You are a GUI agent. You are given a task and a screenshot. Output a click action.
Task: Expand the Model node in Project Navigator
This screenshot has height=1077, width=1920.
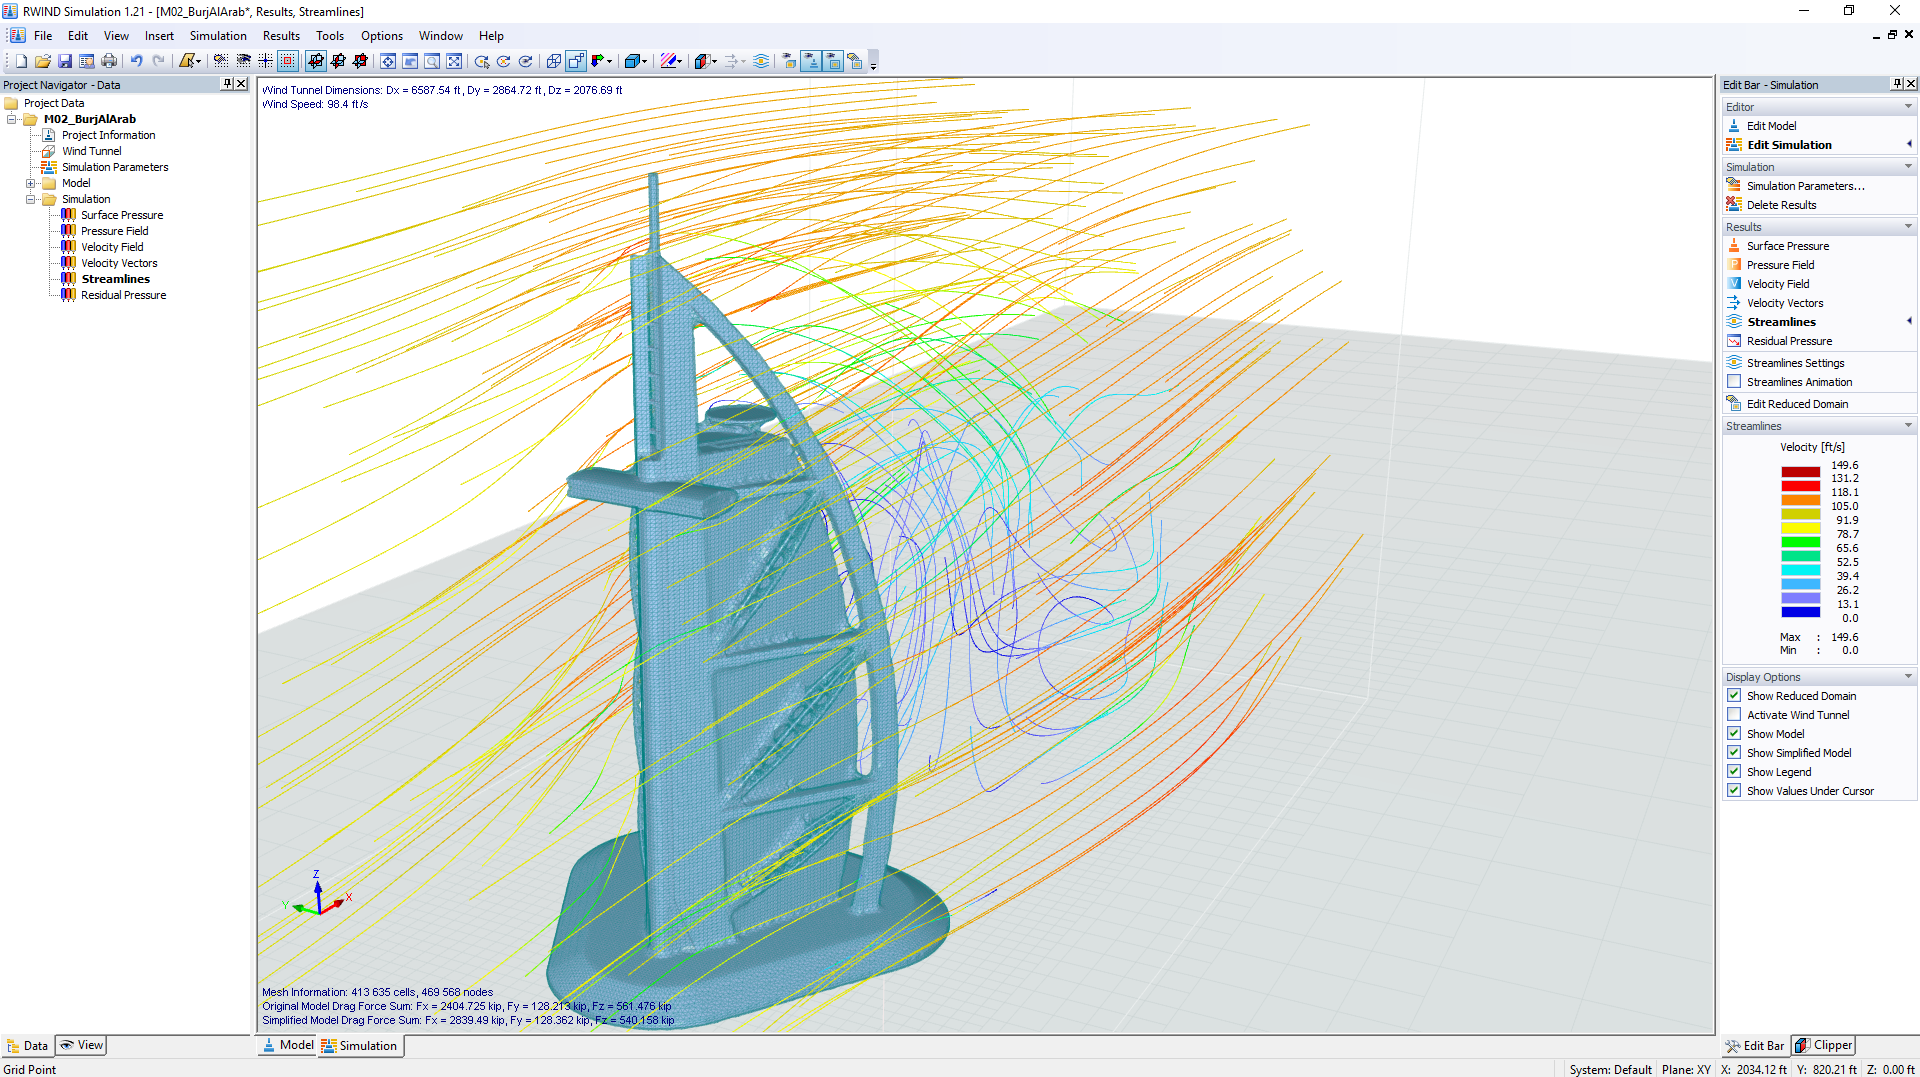(30, 182)
